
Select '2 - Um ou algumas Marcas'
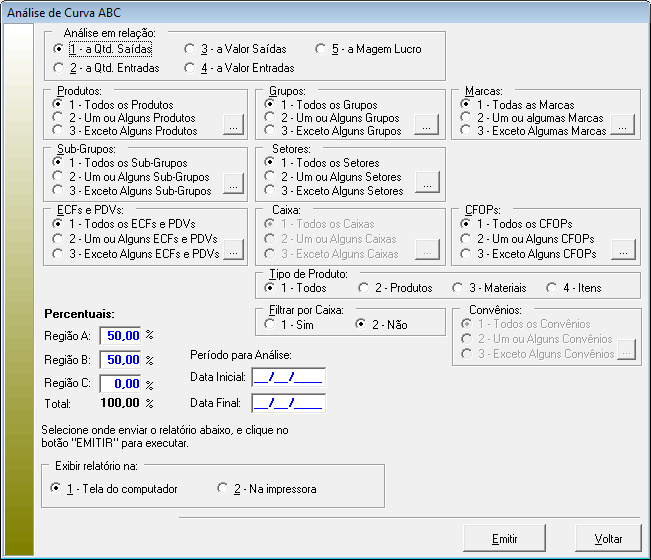469,118
